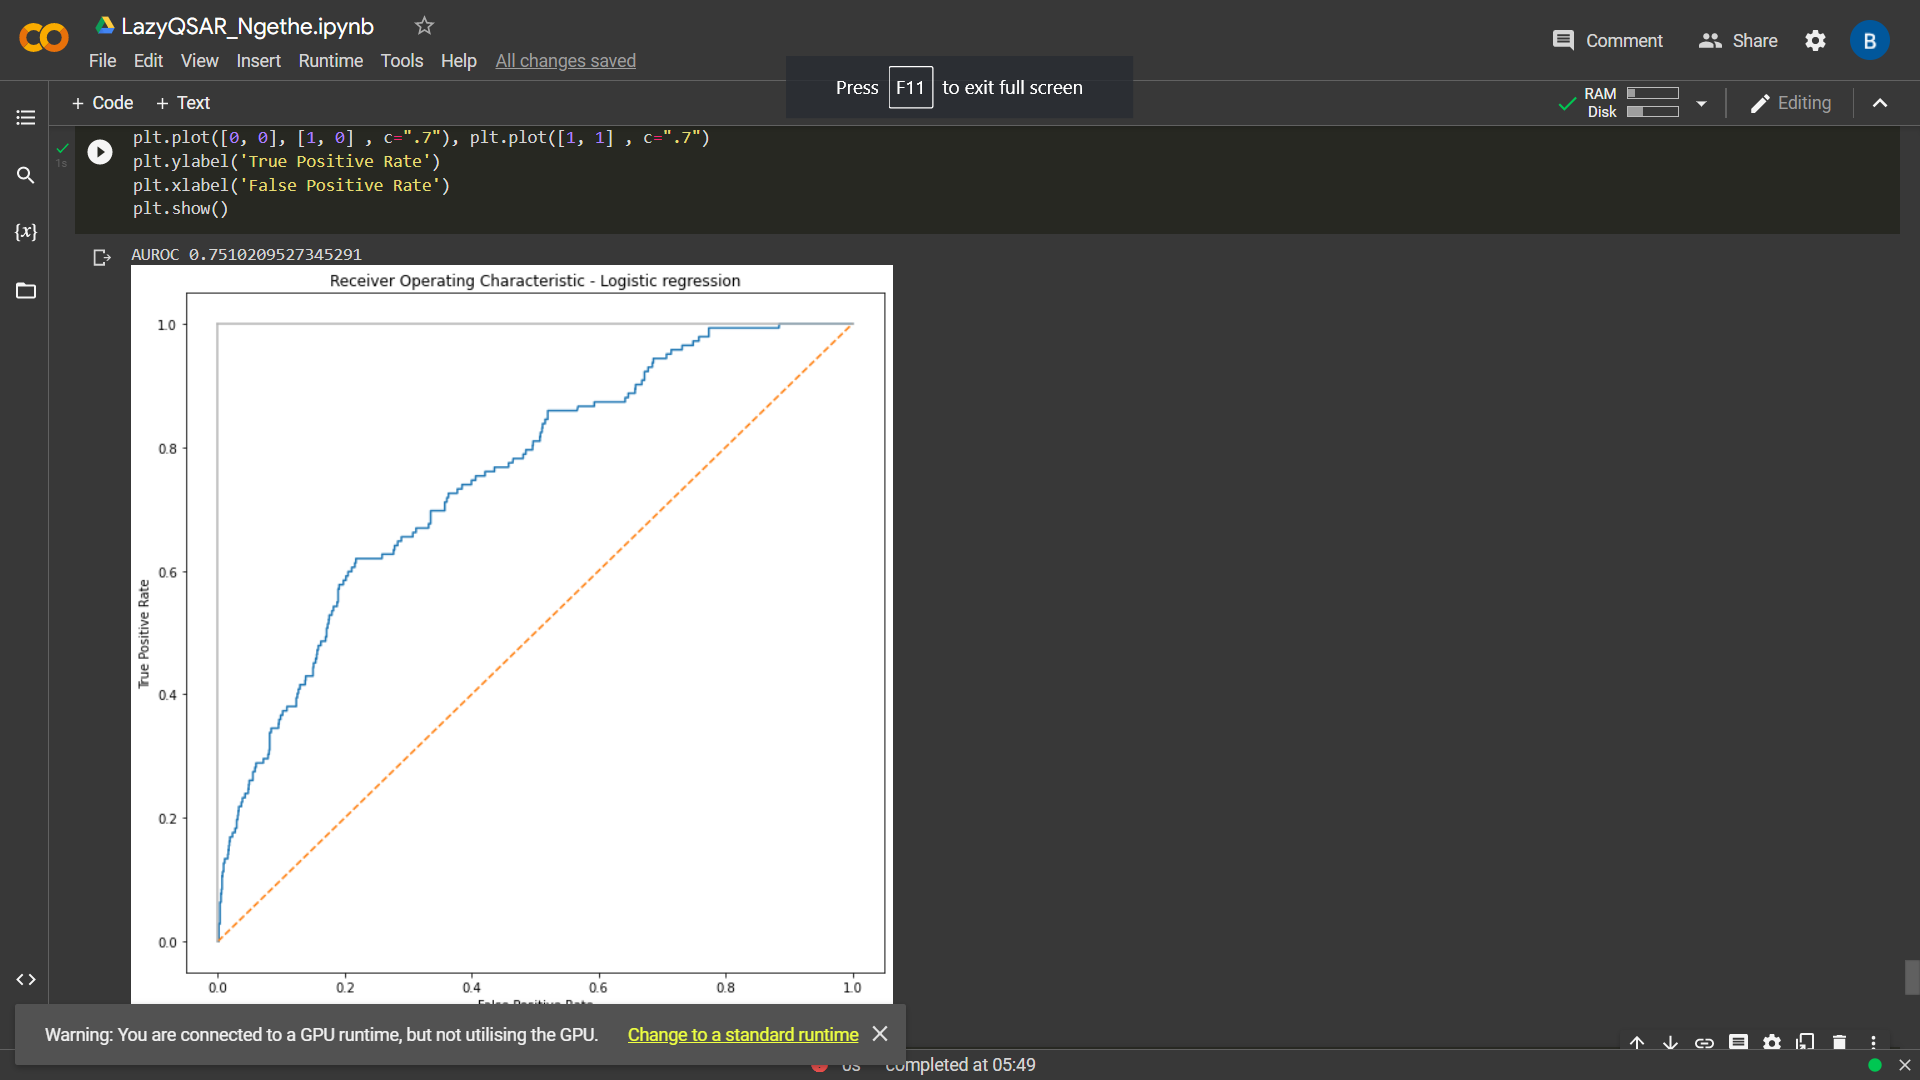1920x1080 pixels.
Task: Star the LazyQSAR_Ngethe notebook
Action: pos(424,26)
